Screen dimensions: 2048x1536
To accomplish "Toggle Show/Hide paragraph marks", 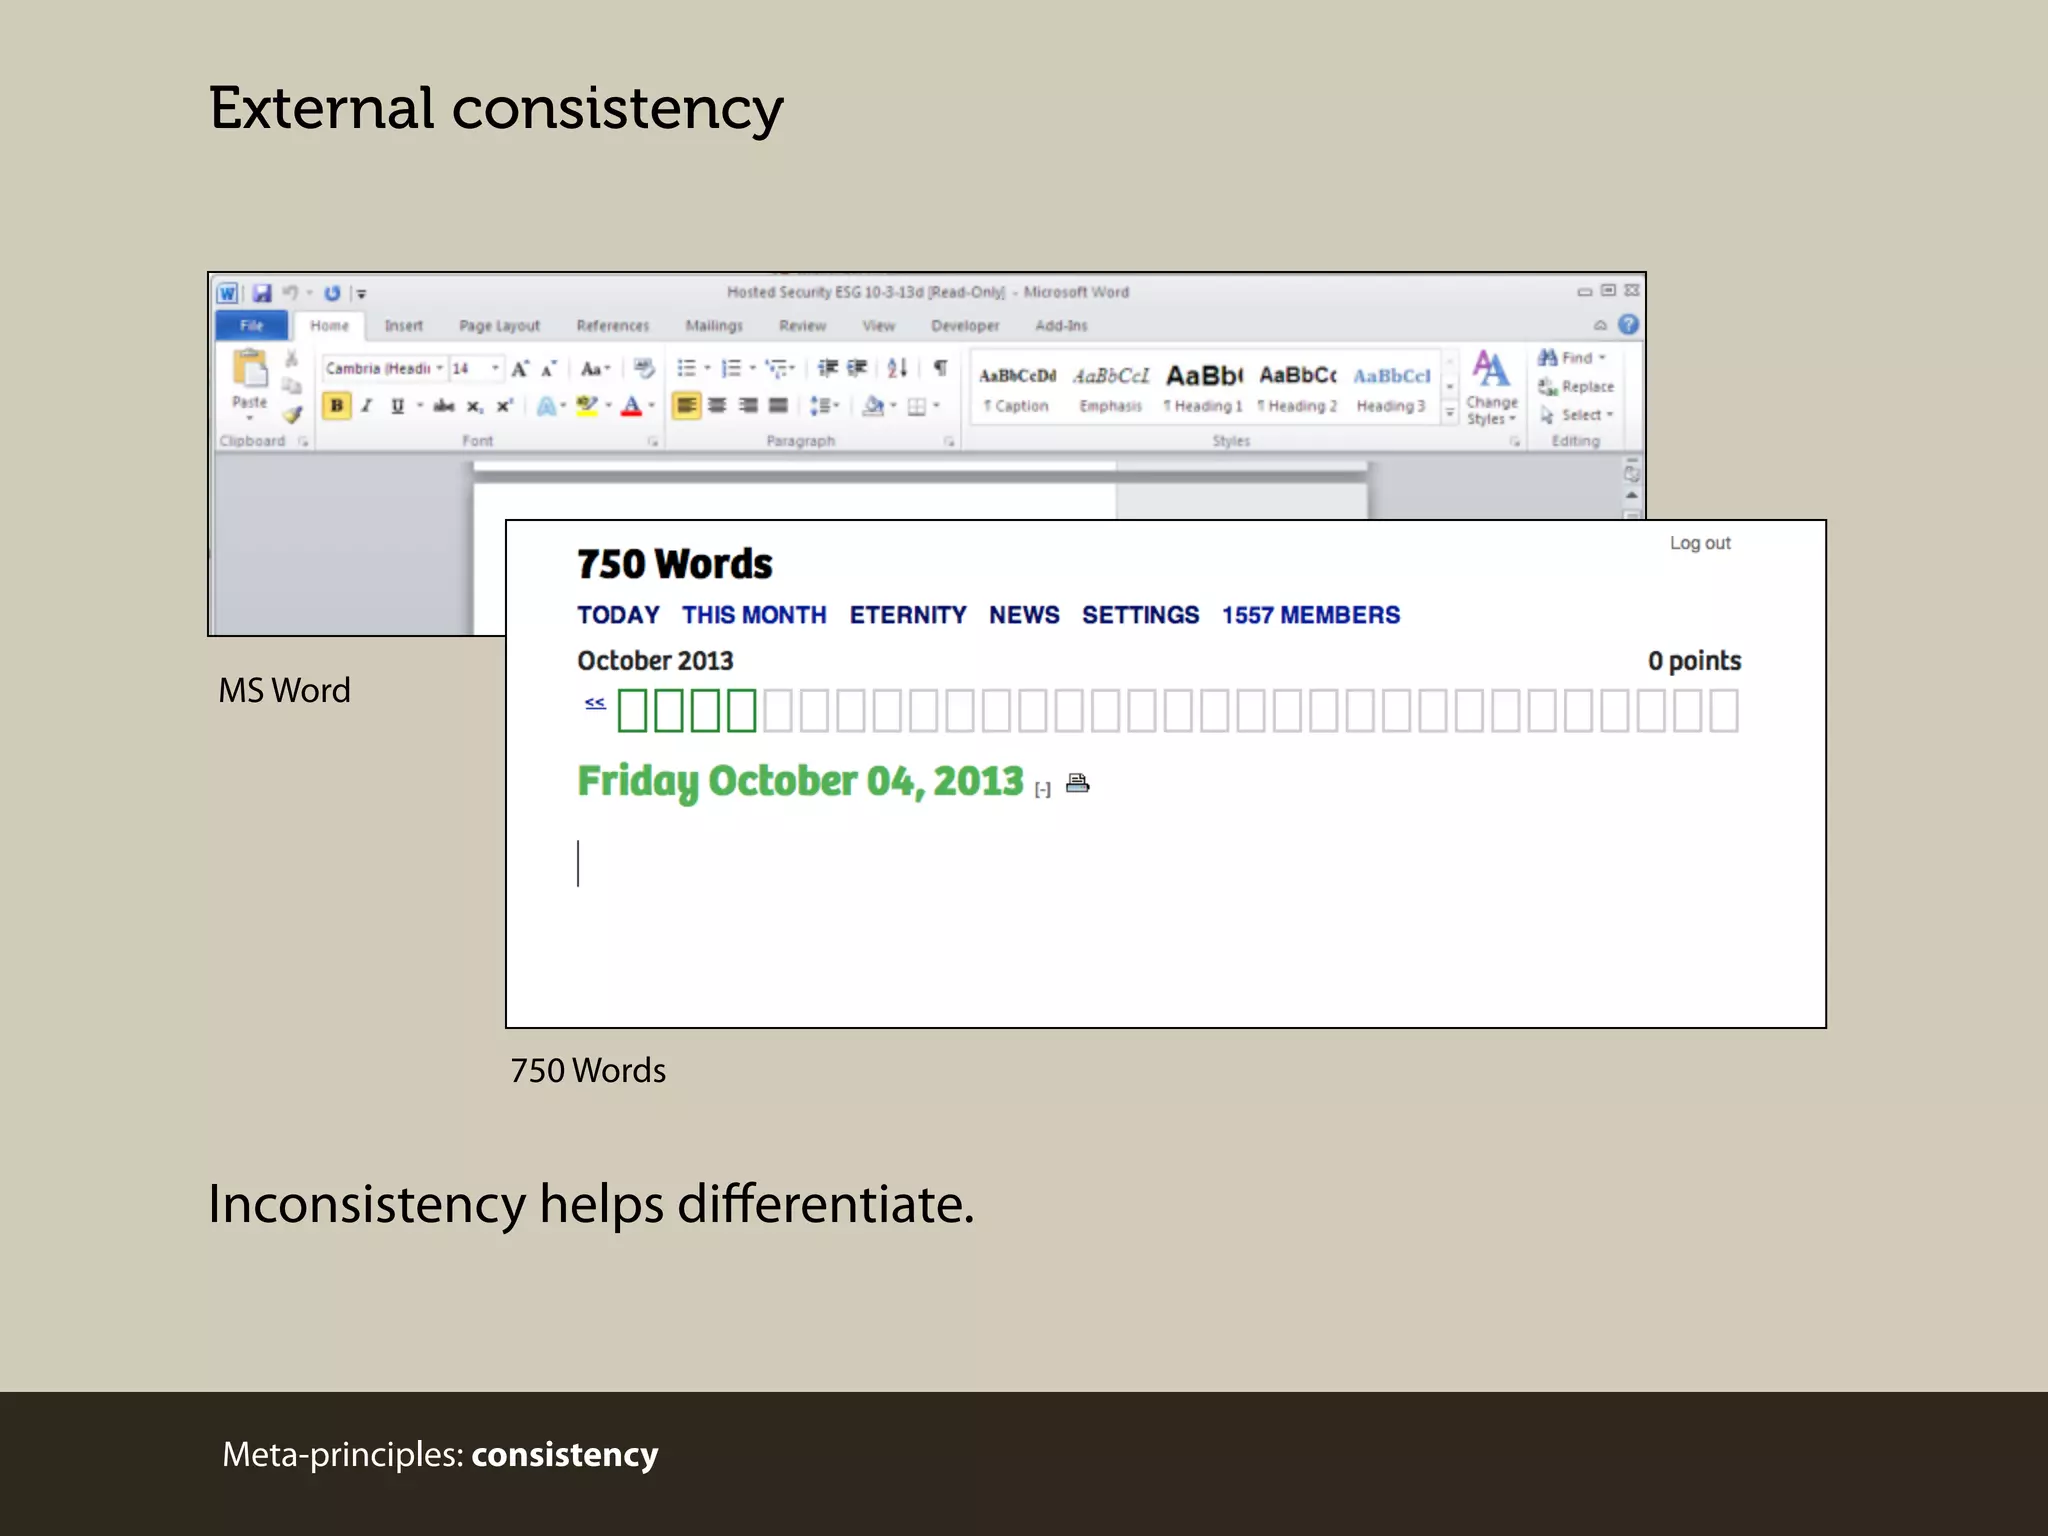I will [940, 368].
